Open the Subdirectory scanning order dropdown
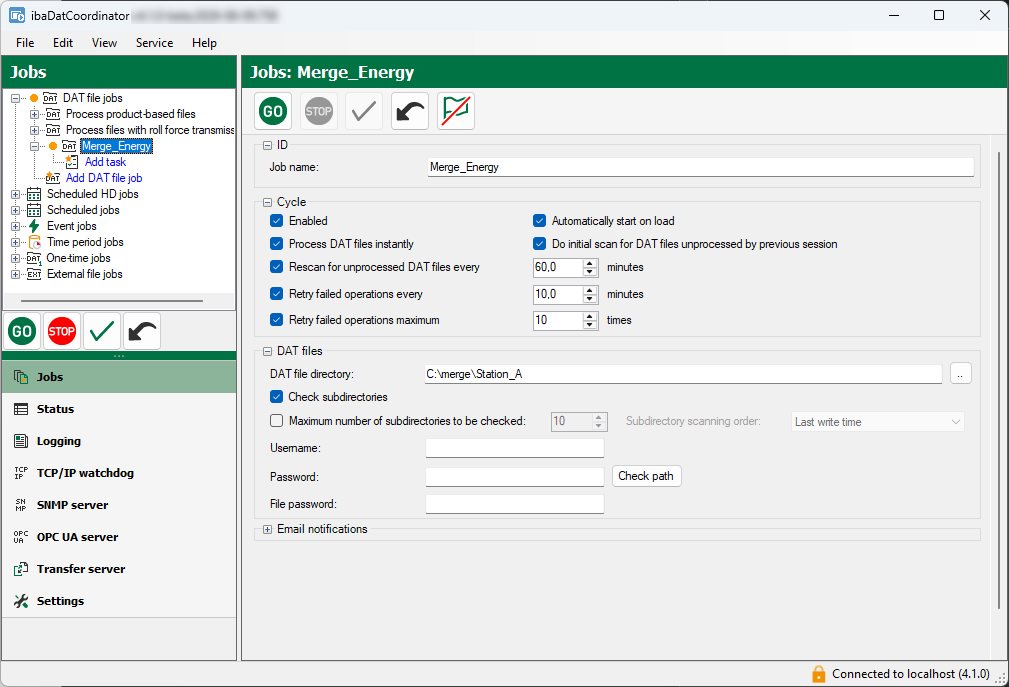 click(878, 422)
